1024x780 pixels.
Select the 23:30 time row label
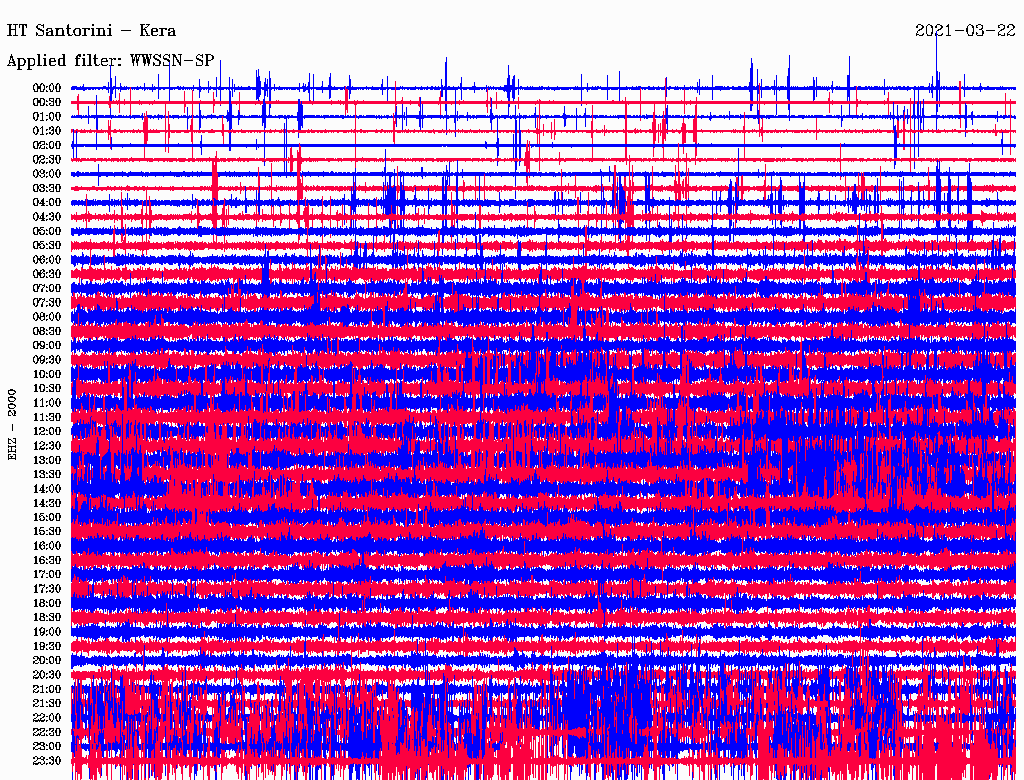point(47,761)
